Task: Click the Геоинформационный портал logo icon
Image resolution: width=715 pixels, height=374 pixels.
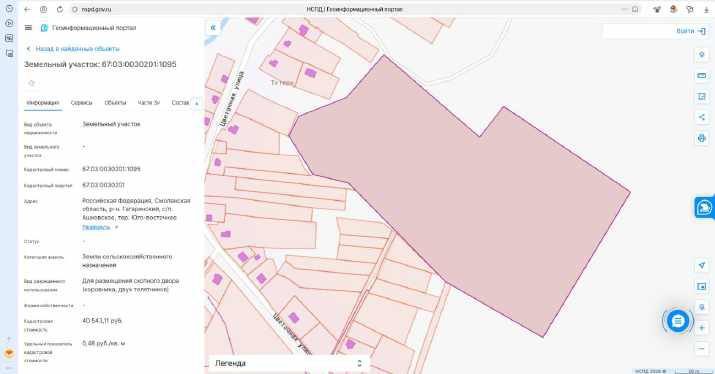Action: point(44,28)
